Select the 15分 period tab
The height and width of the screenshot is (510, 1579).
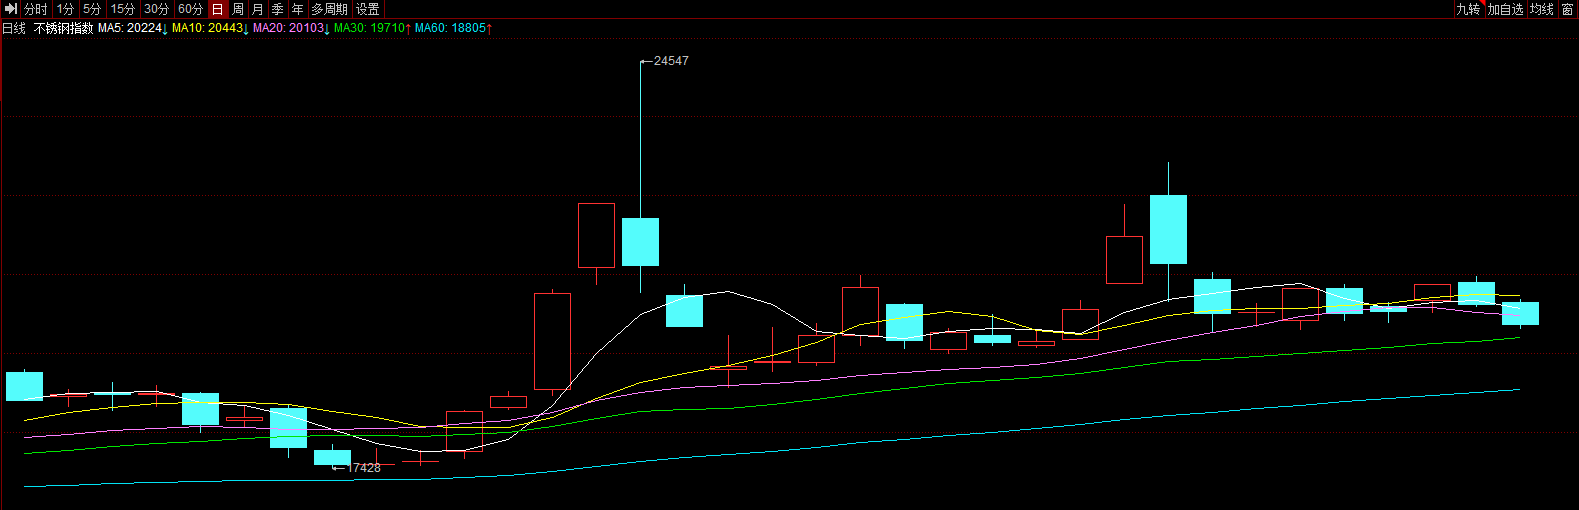(x=123, y=9)
